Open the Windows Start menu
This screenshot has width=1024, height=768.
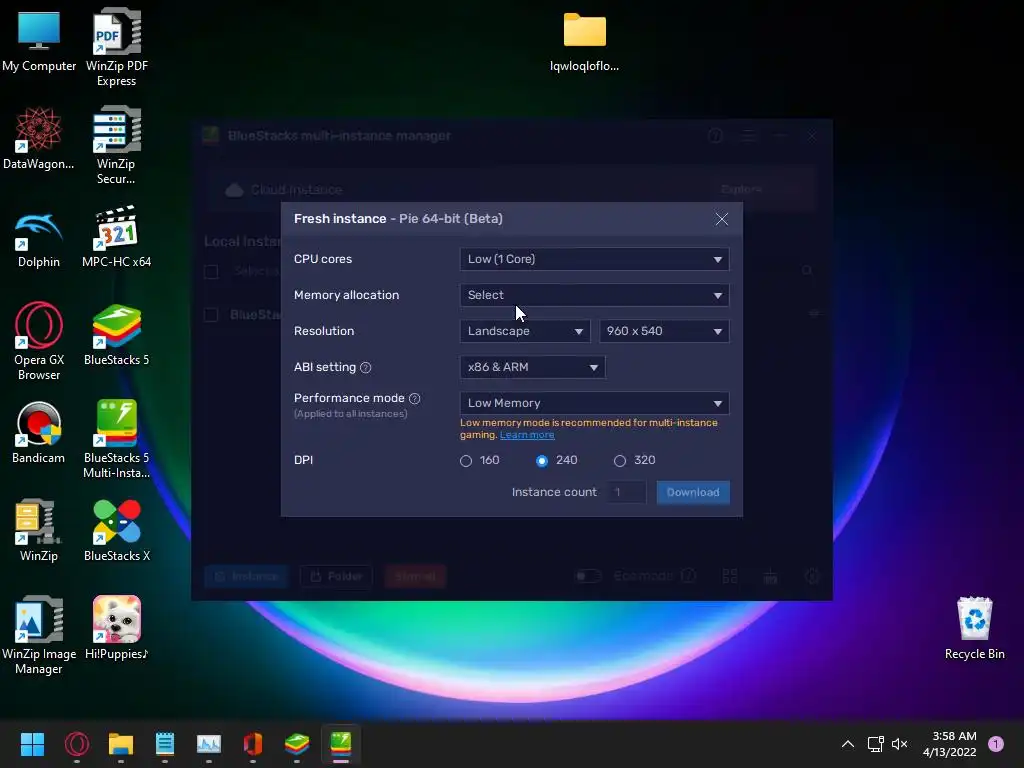[32, 744]
